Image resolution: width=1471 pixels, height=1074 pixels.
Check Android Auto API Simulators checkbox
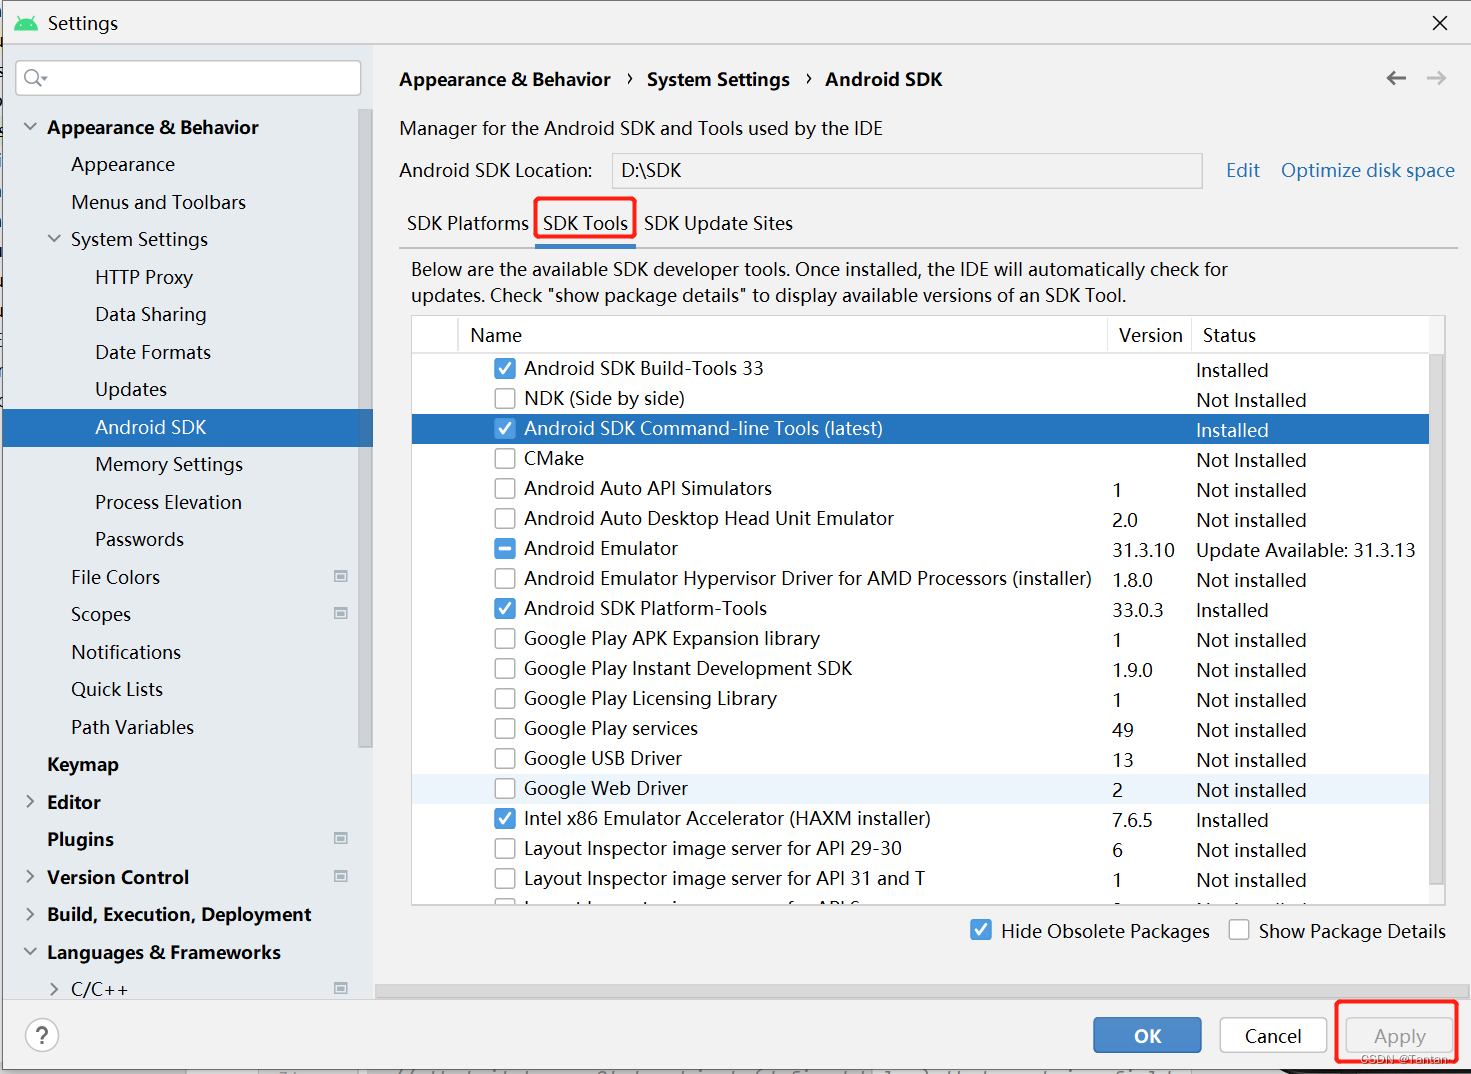click(x=505, y=488)
